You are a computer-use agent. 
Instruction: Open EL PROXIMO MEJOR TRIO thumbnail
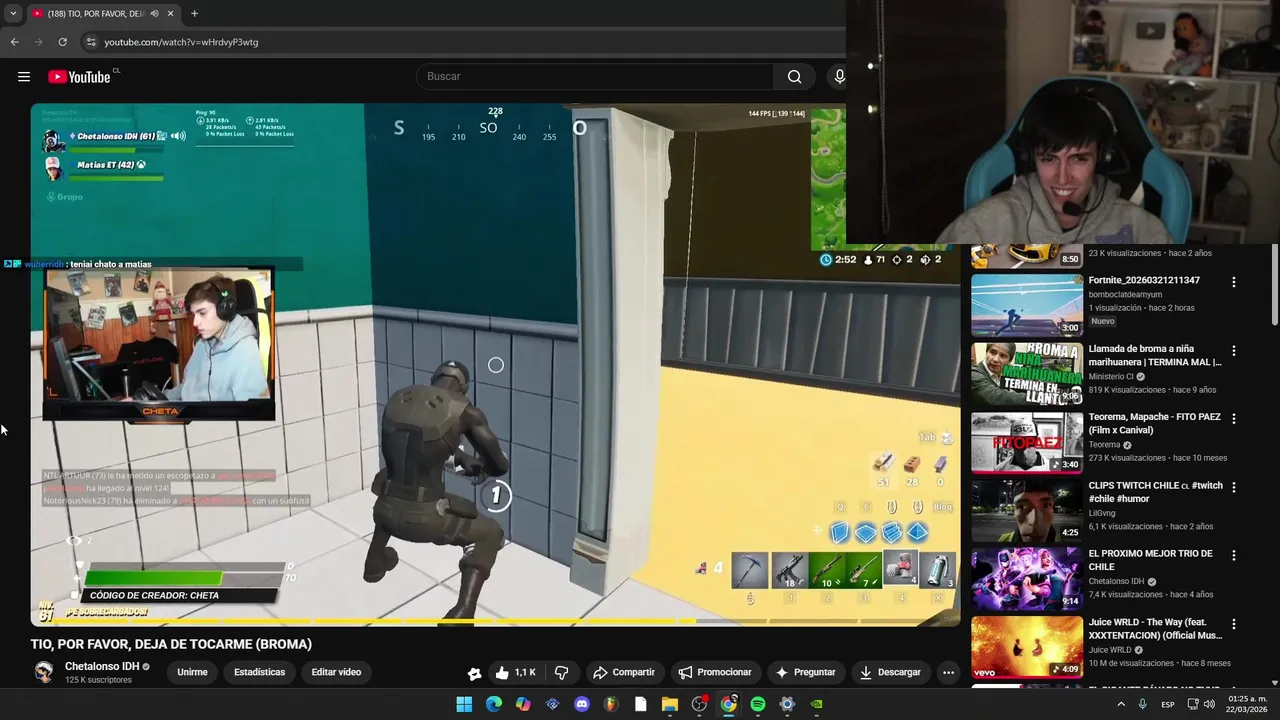coord(1027,578)
